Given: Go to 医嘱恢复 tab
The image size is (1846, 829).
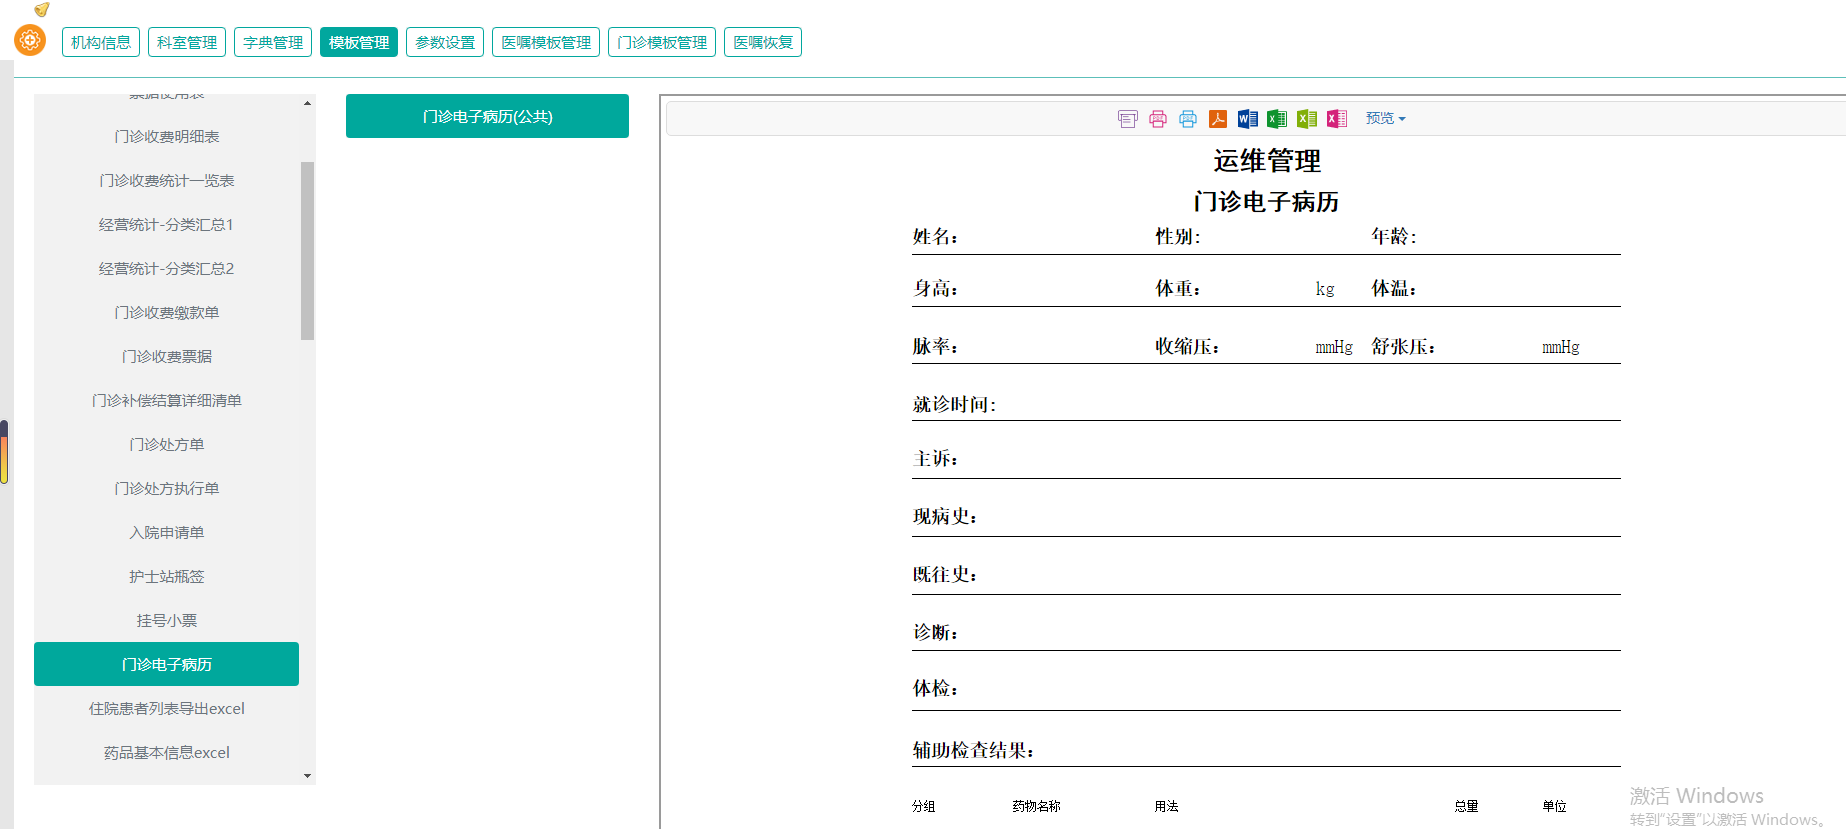Looking at the screenshot, I should click(x=763, y=42).
